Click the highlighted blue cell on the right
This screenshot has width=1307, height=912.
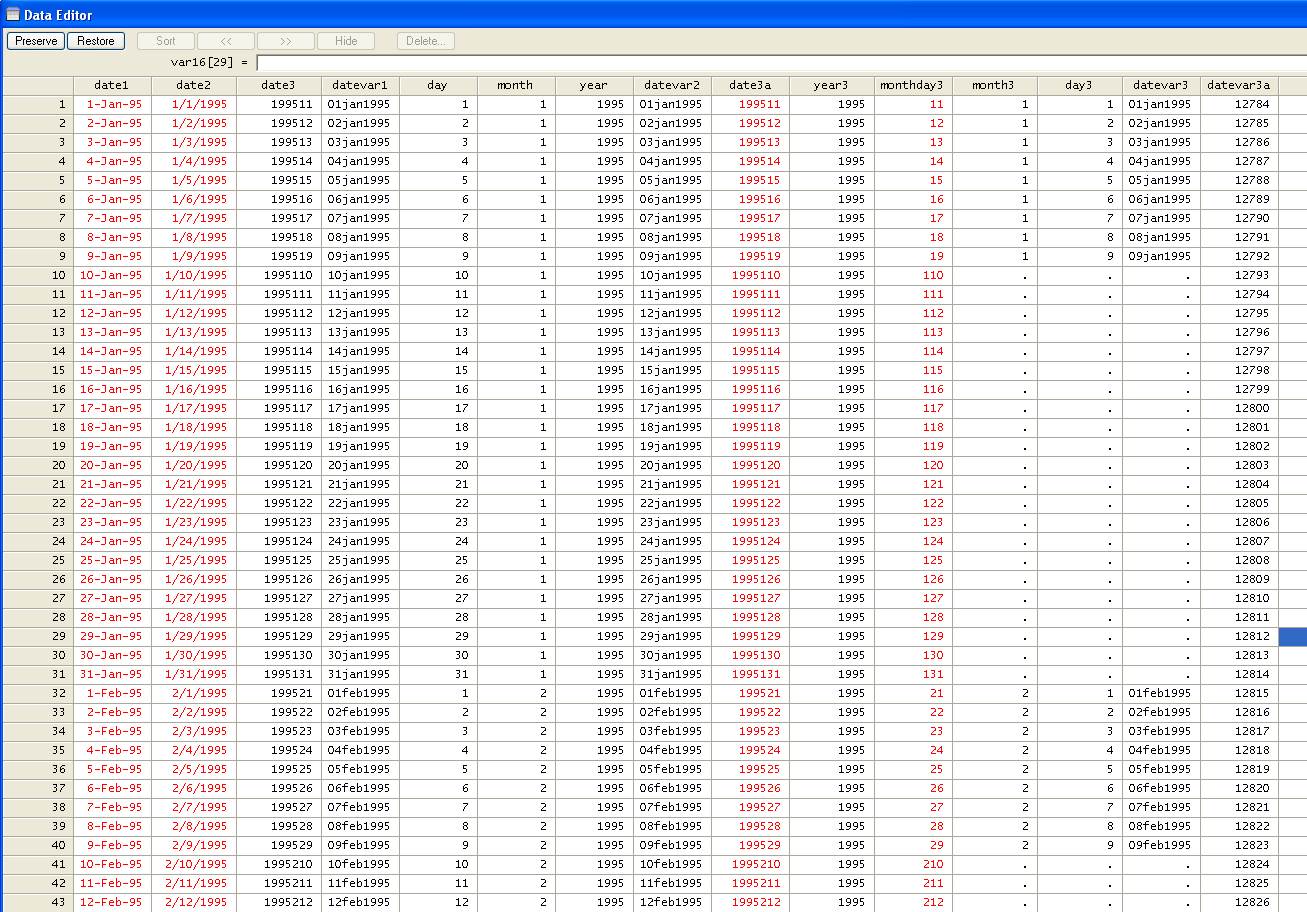tap(1292, 636)
